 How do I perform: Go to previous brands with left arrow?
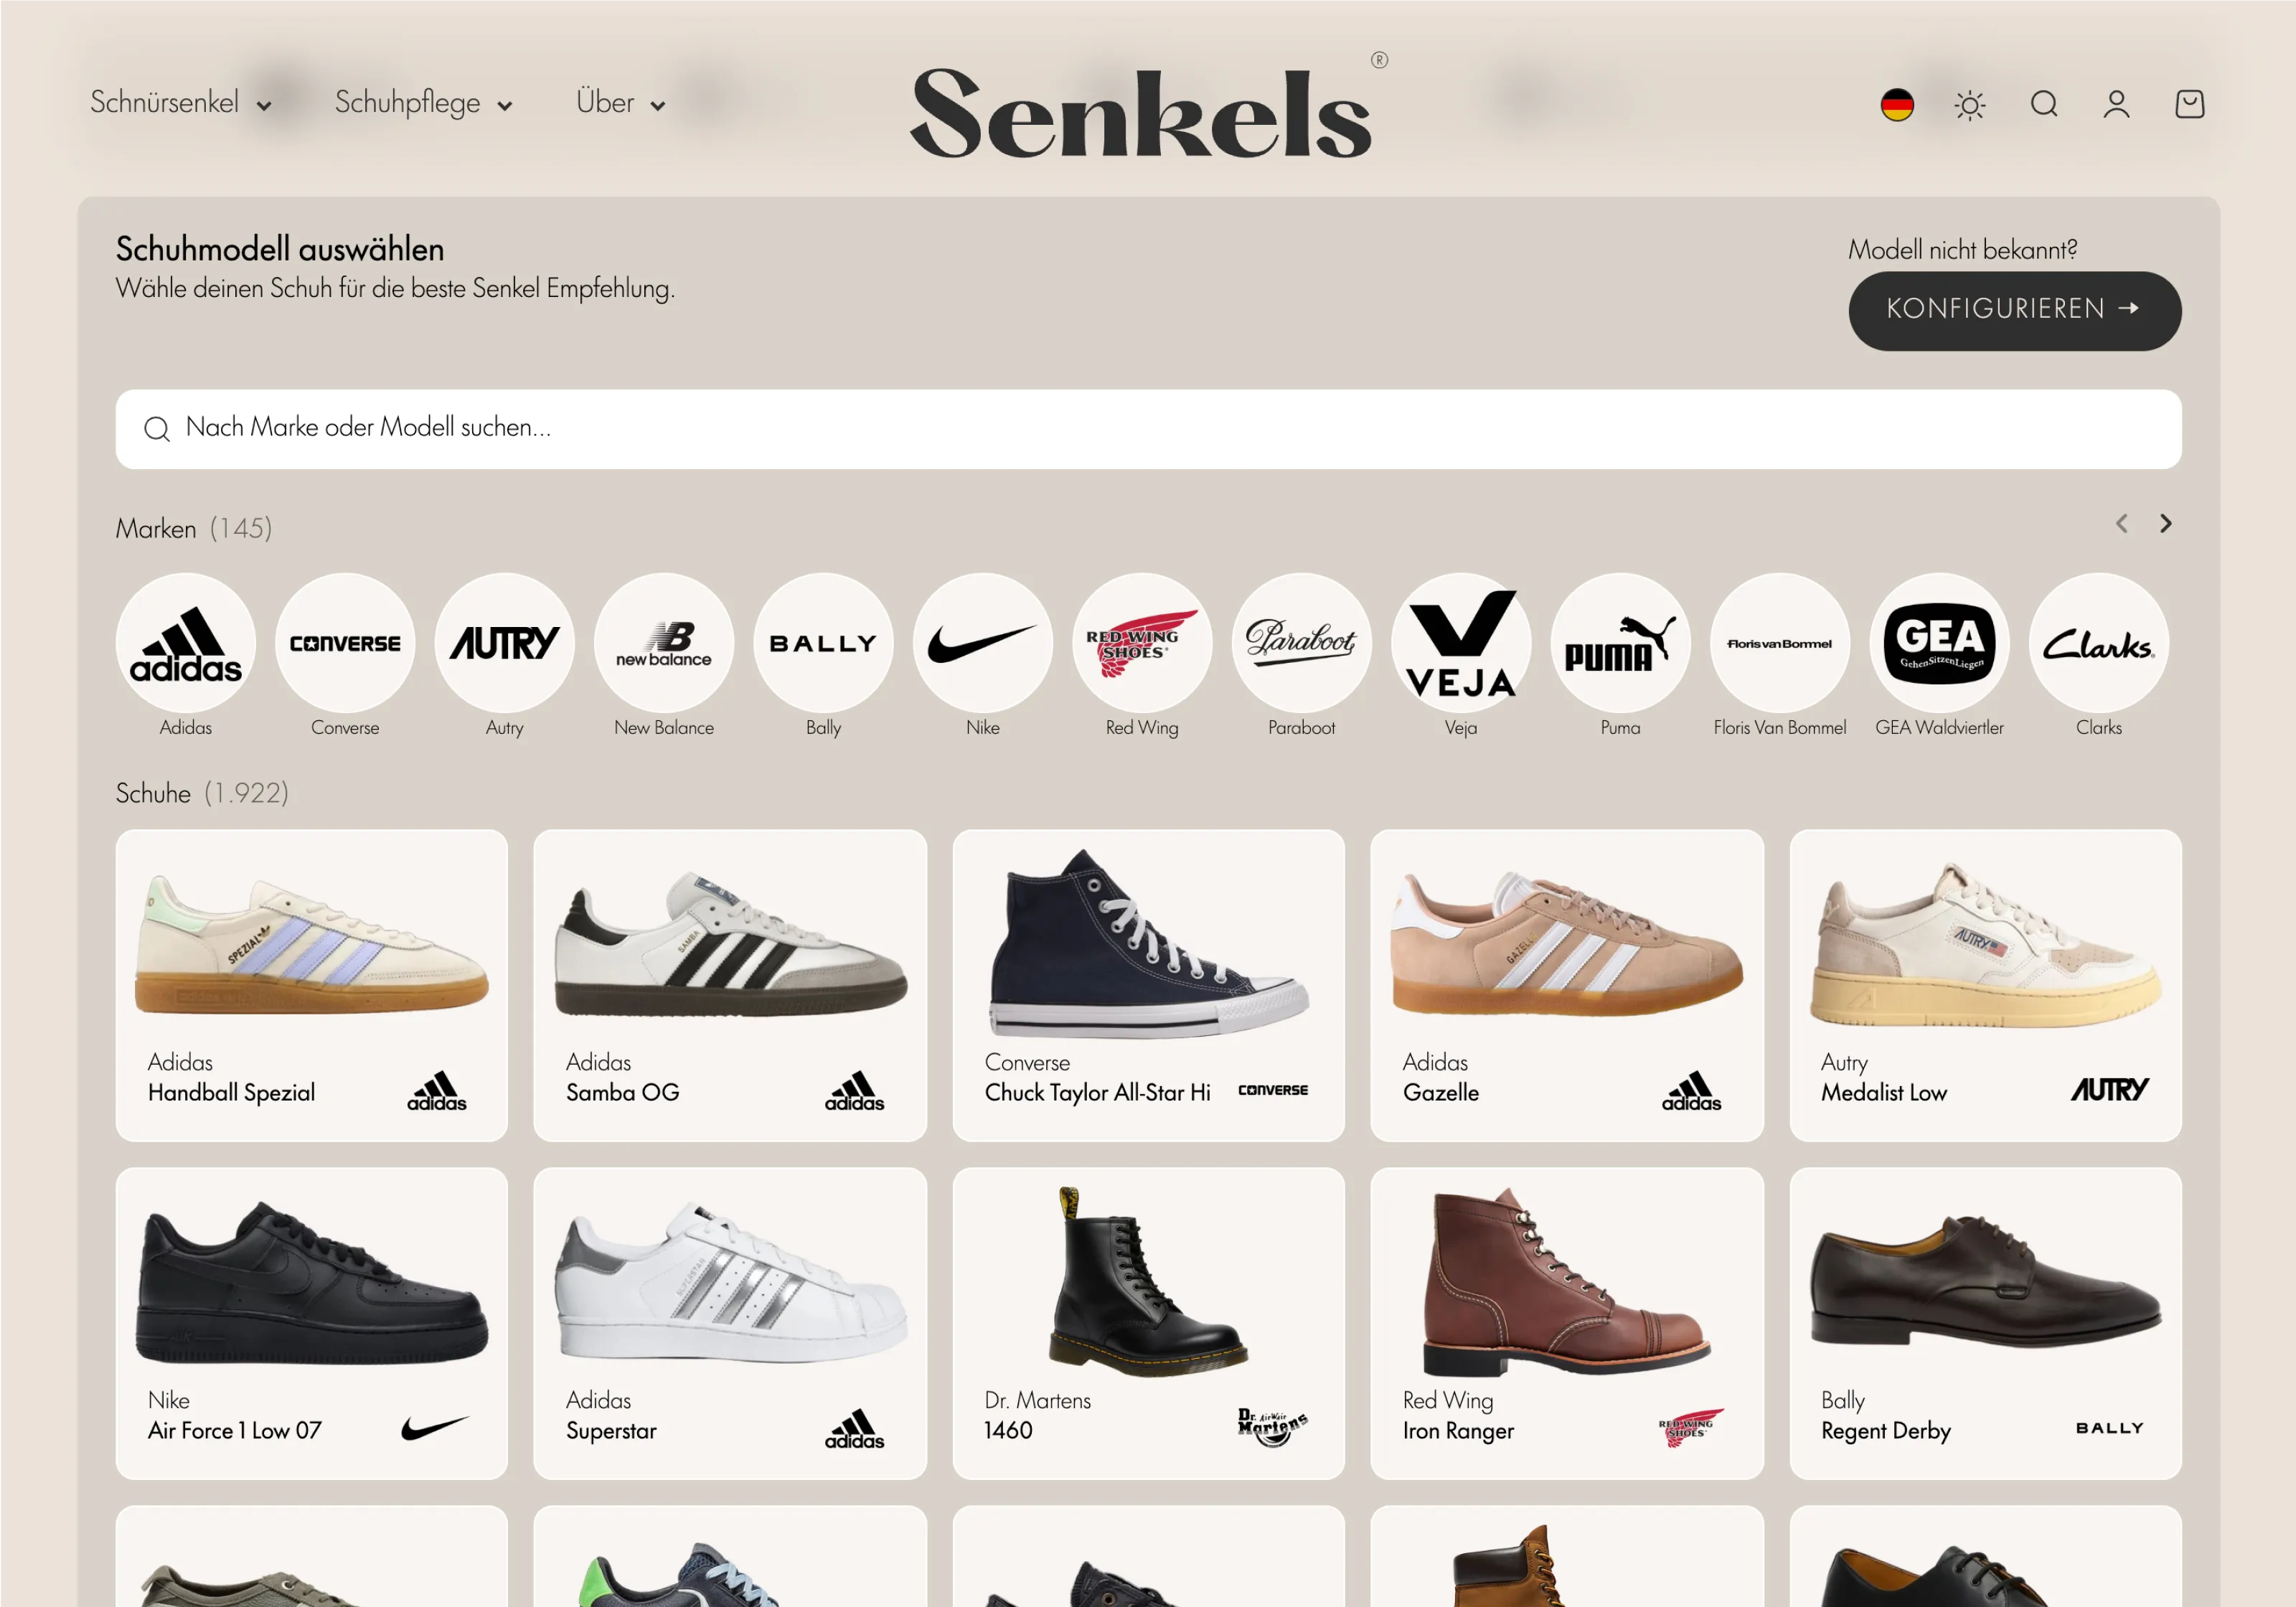pyautogui.click(x=2121, y=524)
